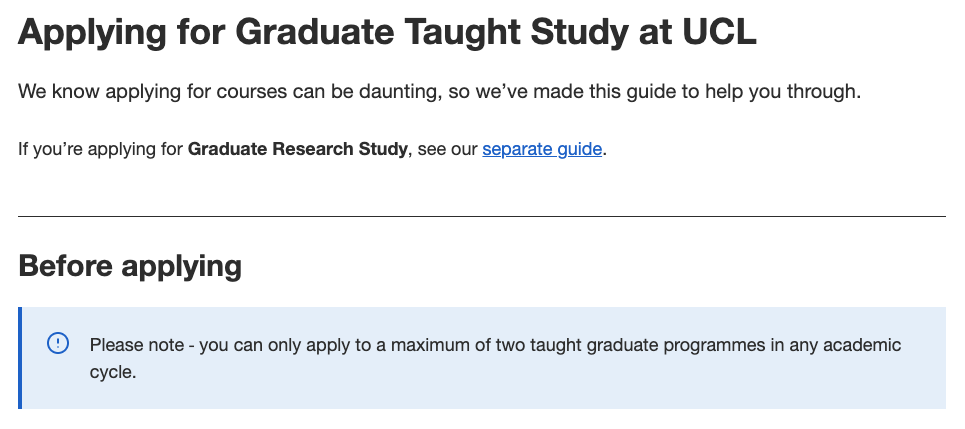This screenshot has height=429, width=965.
Task: Click the words academic in the notice box
Action: (862, 345)
